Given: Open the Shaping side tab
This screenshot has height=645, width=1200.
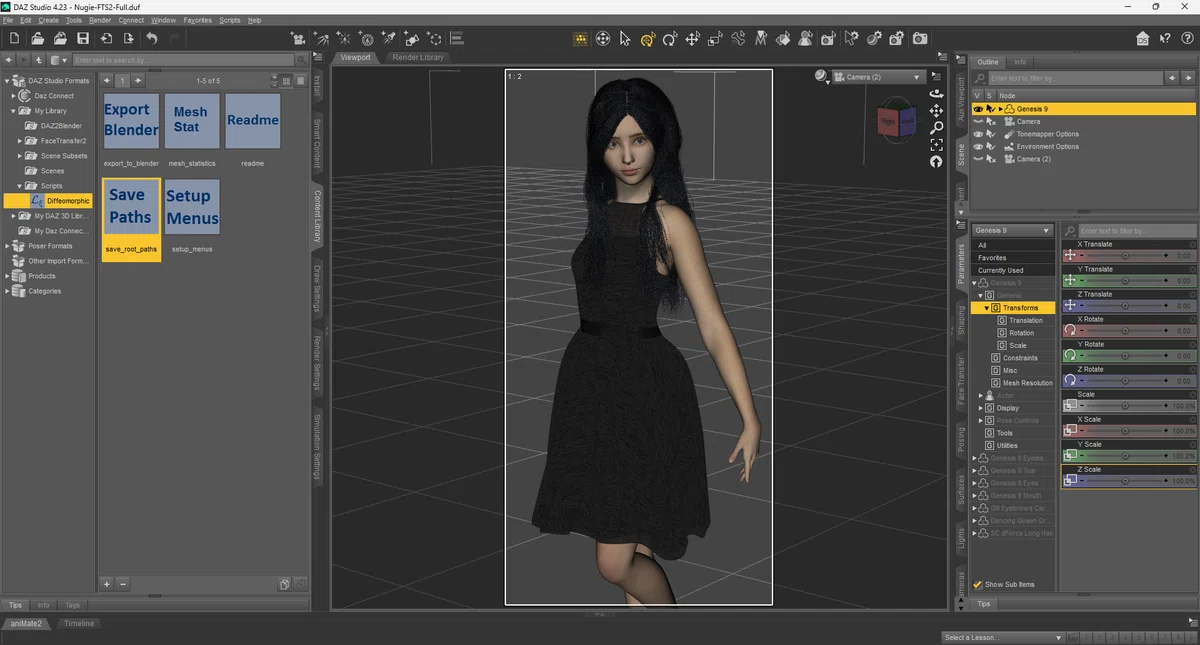Looking at the screenshot, I should (962, 319).
